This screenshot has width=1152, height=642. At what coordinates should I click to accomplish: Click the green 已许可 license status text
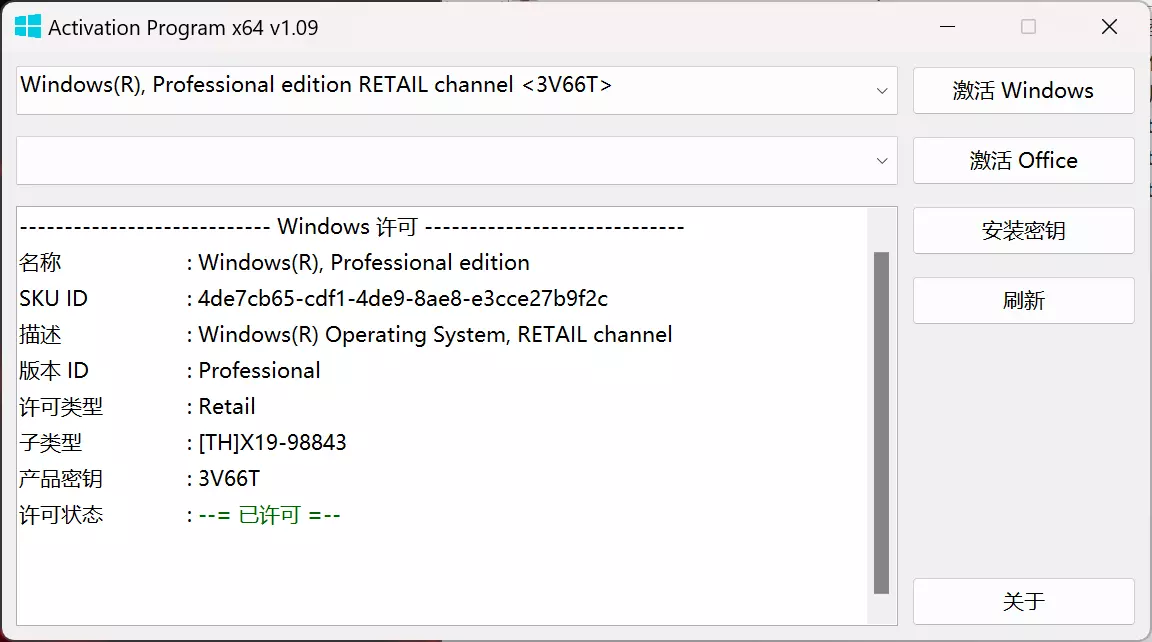tap(270, 515)
